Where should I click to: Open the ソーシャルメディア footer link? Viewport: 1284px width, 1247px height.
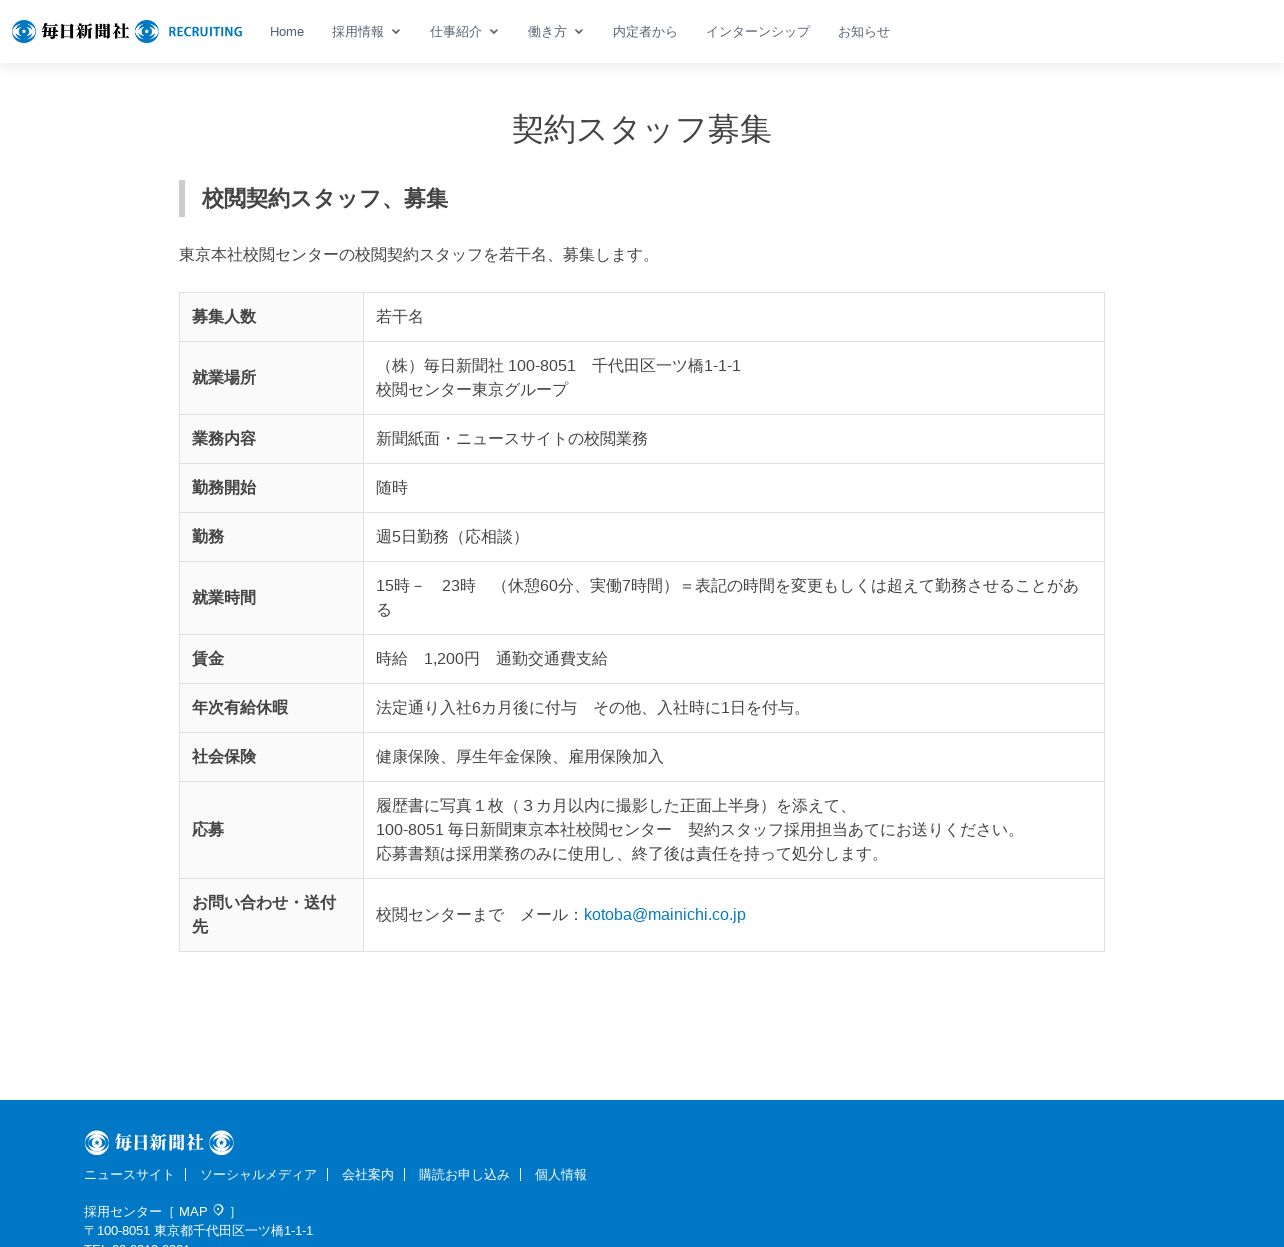258,1175
